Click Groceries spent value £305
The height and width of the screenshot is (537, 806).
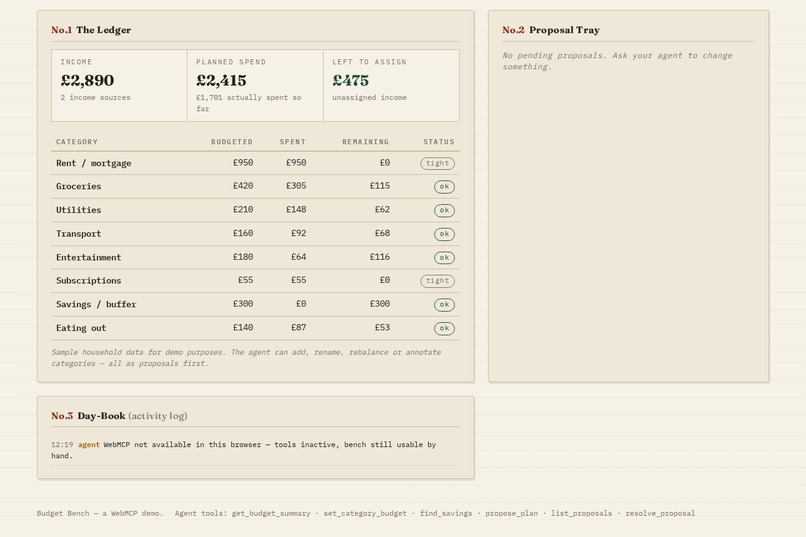(296, 186)
